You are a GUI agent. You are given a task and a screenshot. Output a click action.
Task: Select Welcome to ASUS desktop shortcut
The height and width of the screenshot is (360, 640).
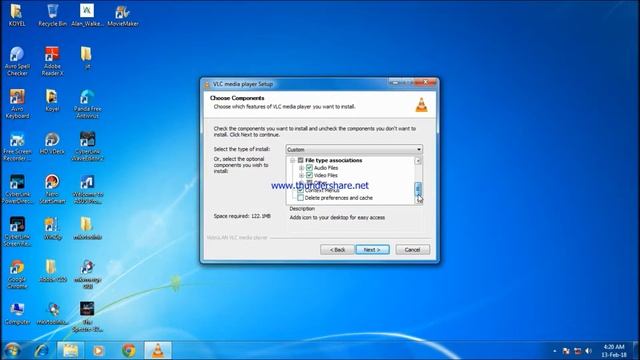pyautogui.click(x=87, y=189)
